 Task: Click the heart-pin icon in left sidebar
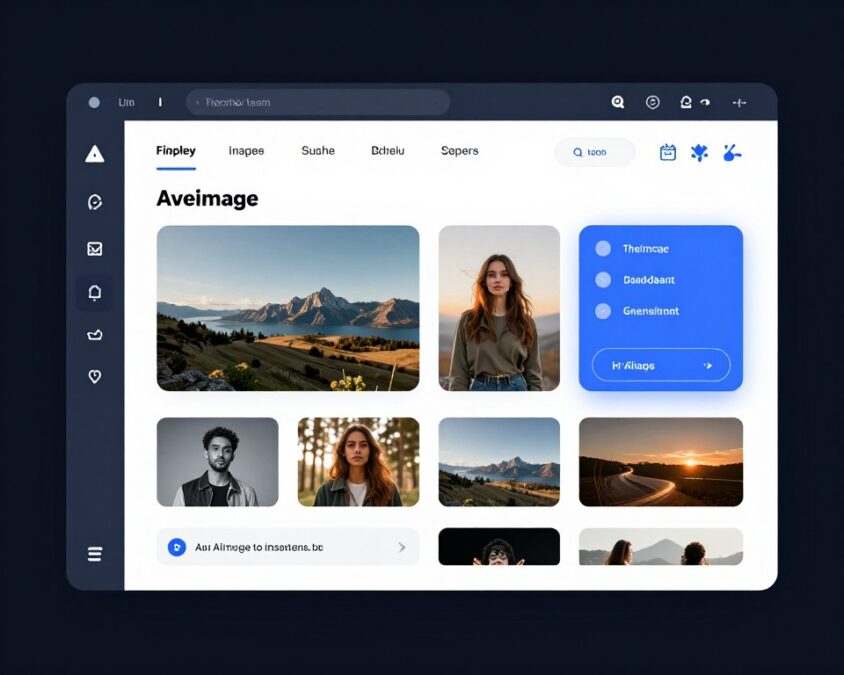tap(93, 376)
